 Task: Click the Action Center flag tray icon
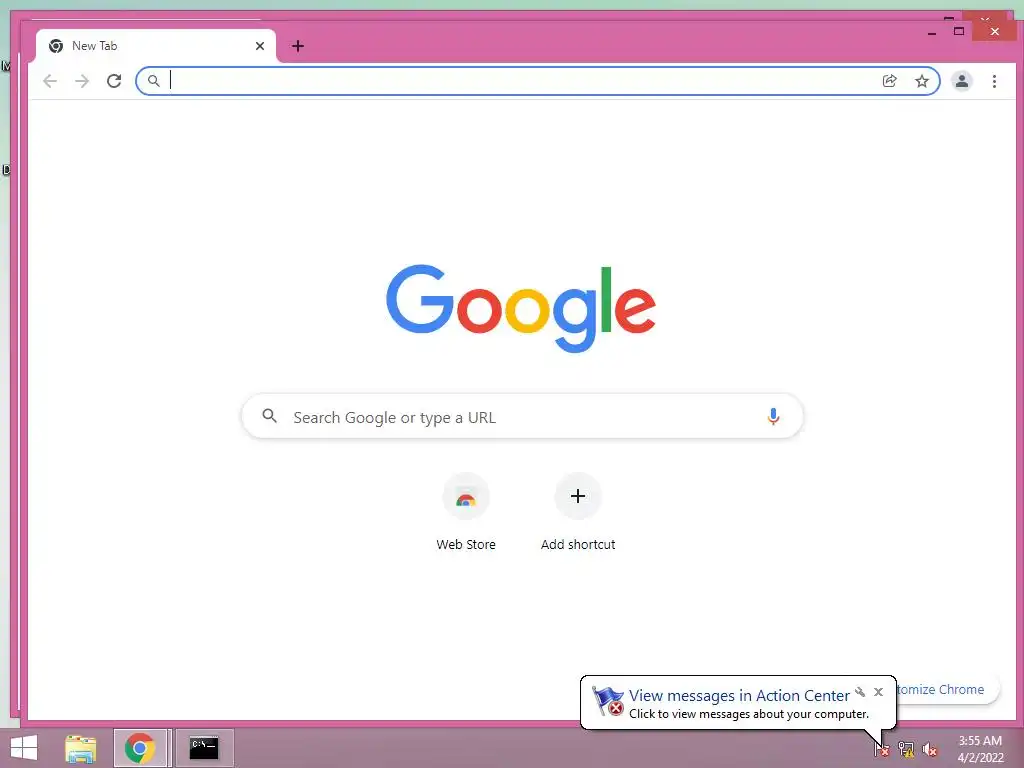click(x=882, y=749)
